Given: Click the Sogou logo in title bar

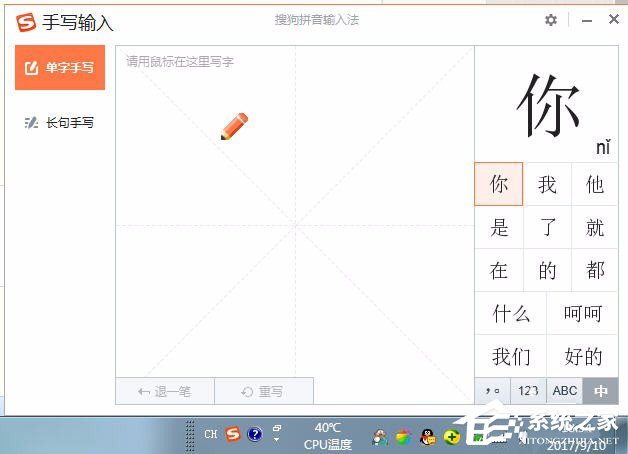Looking at the screenshot, I should point(26,21).
